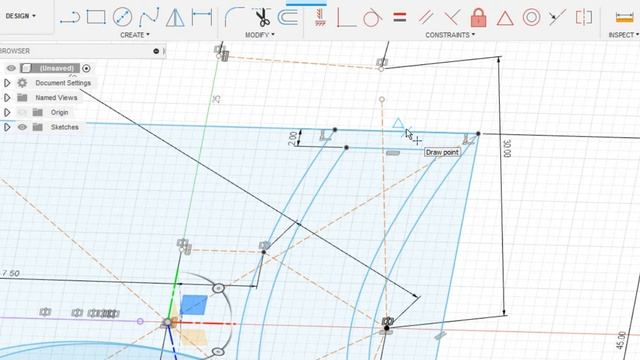Apply Collinear constraint
This screenshot has height=360, width=640.
point(557,17)
